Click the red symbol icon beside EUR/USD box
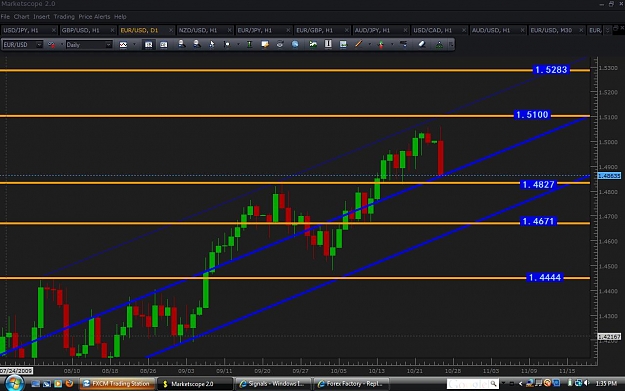The width and height of the screenshot is (625, 391). (51, 45)
